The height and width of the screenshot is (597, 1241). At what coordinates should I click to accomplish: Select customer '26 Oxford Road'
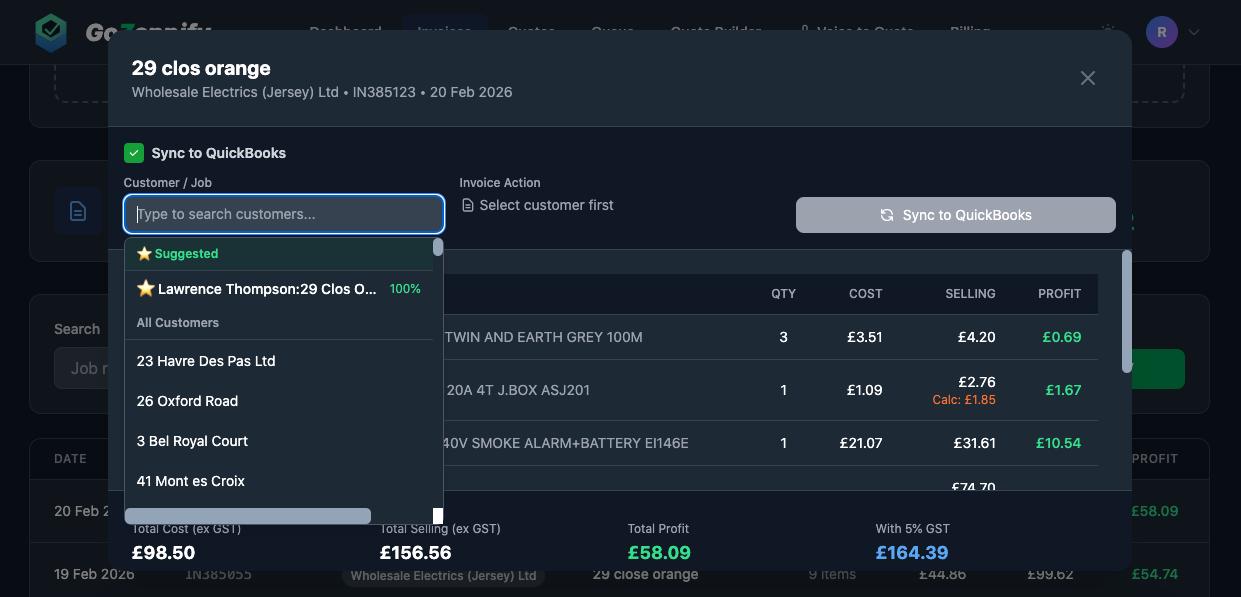click(187, 401)
